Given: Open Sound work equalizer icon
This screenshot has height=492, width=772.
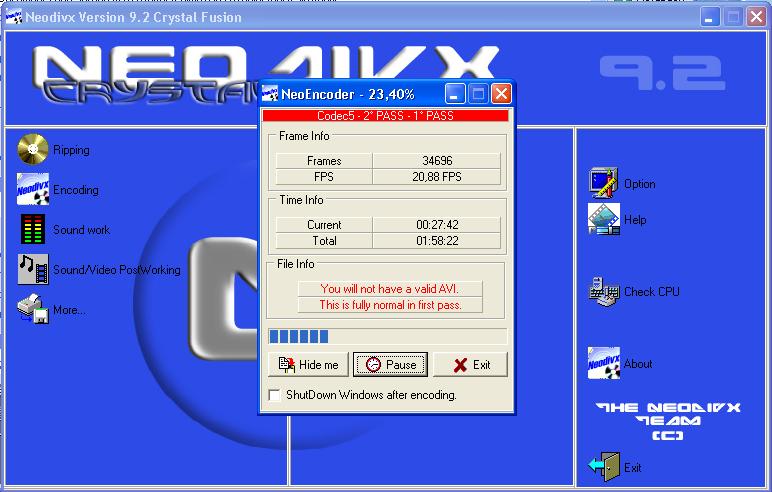Looking at the screenshot, I should 33,229.
